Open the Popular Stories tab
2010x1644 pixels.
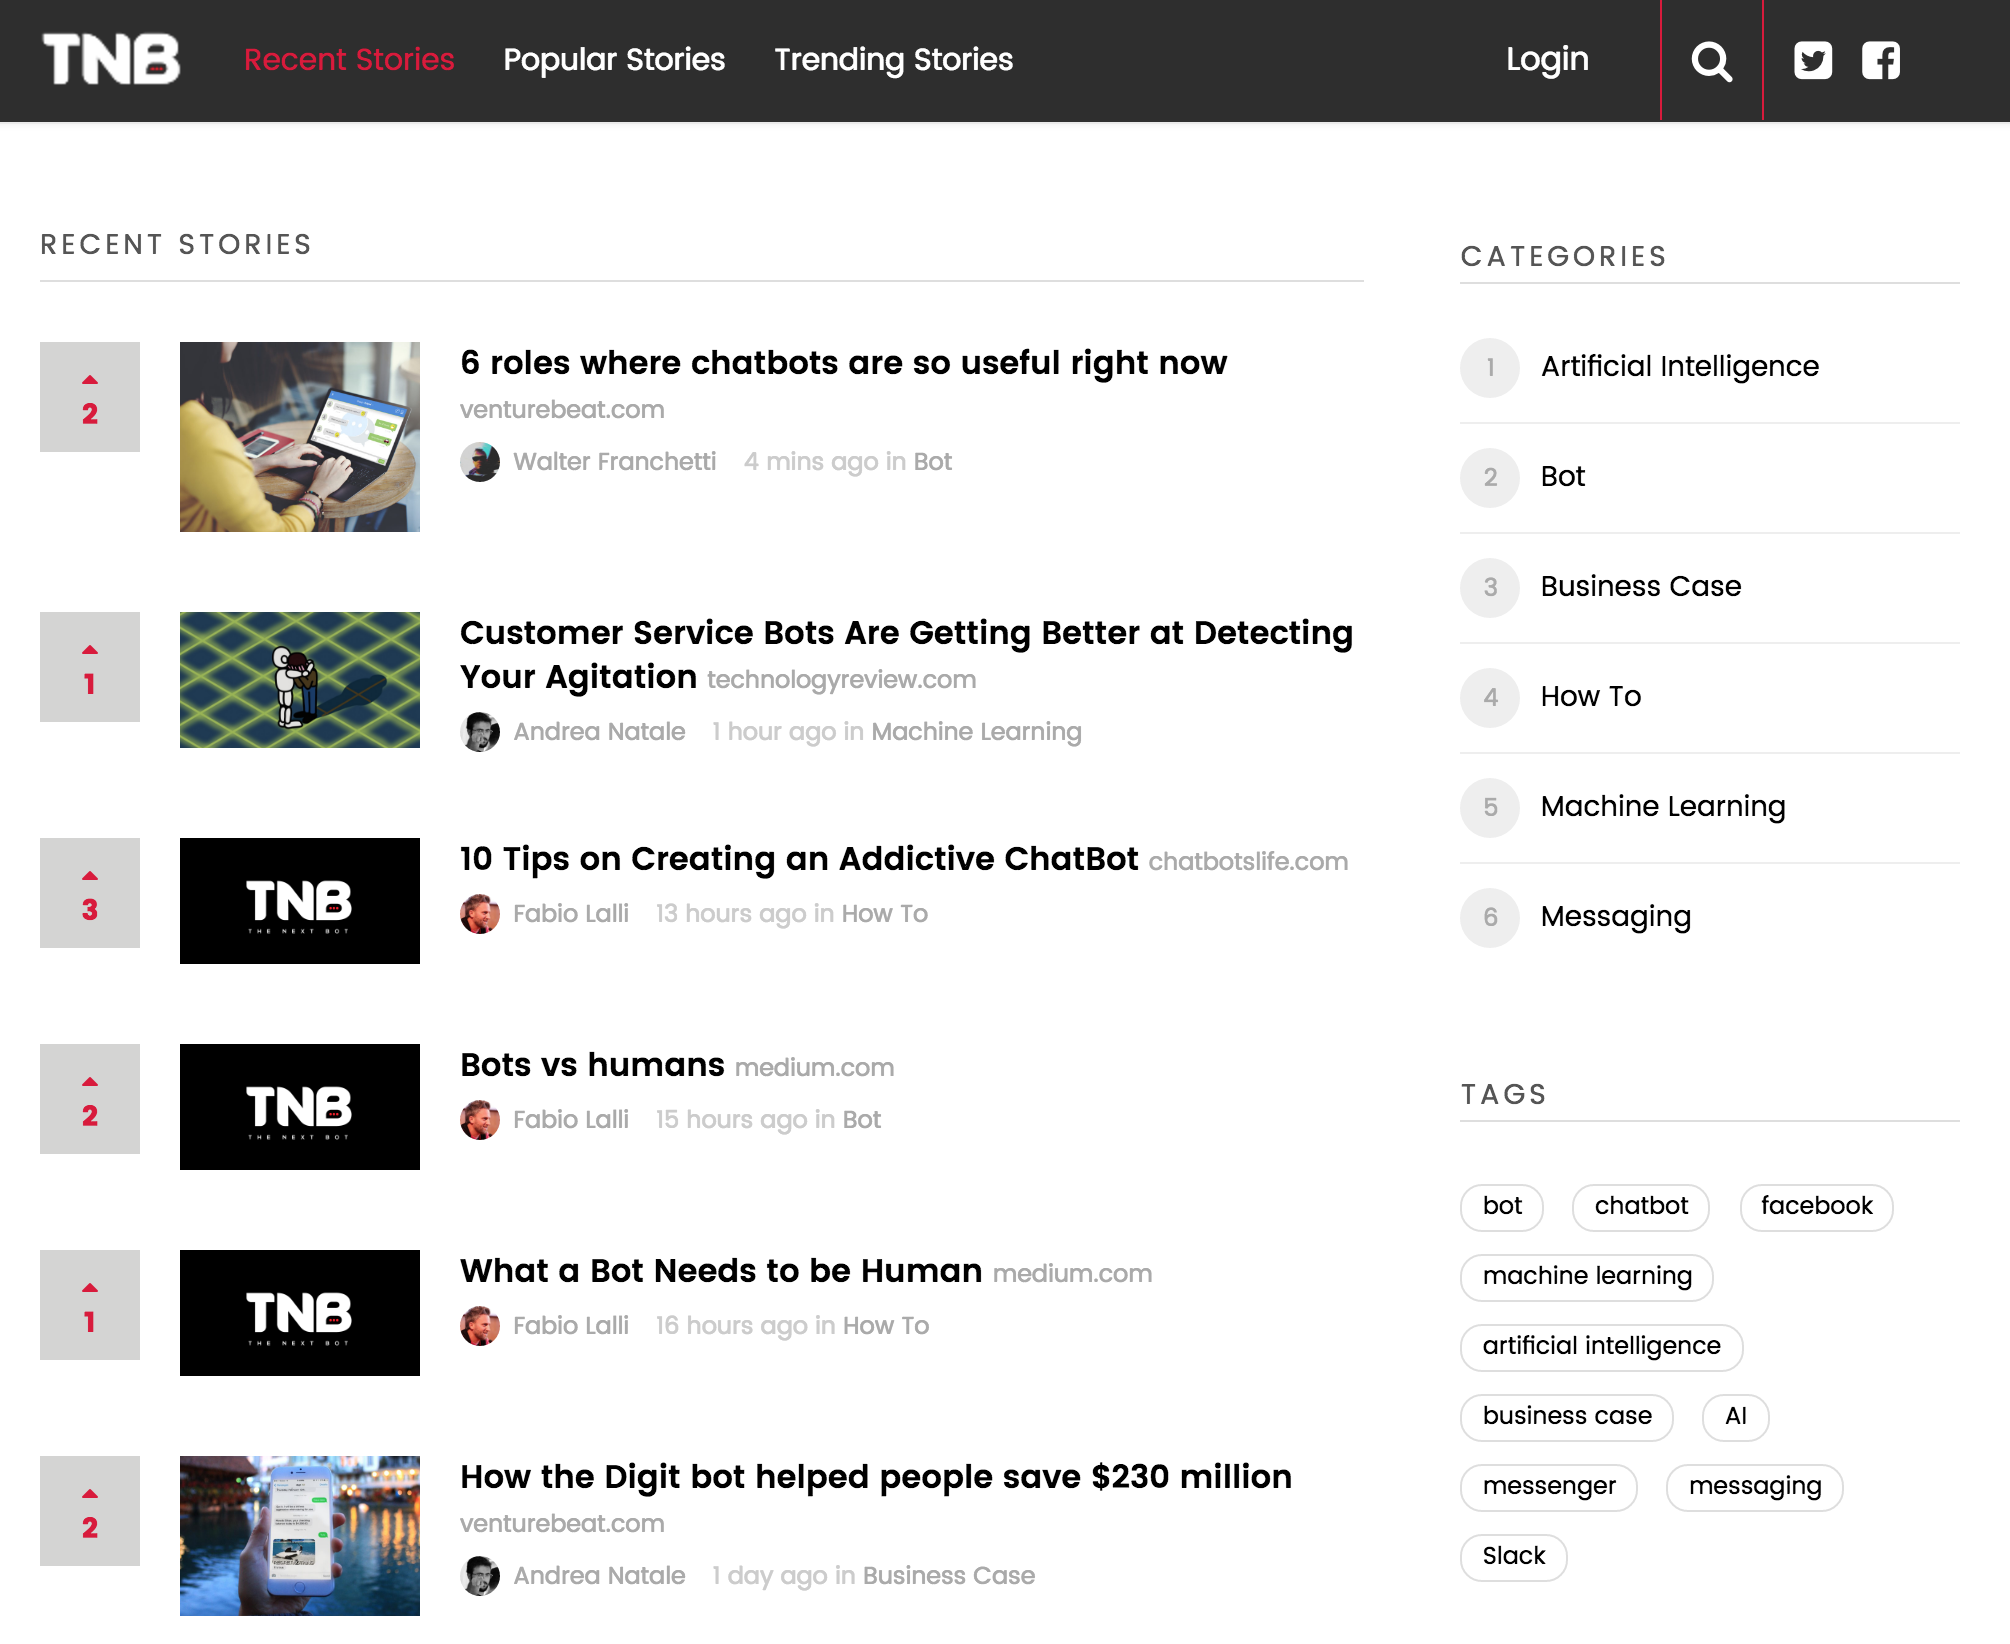pos(614,60)
